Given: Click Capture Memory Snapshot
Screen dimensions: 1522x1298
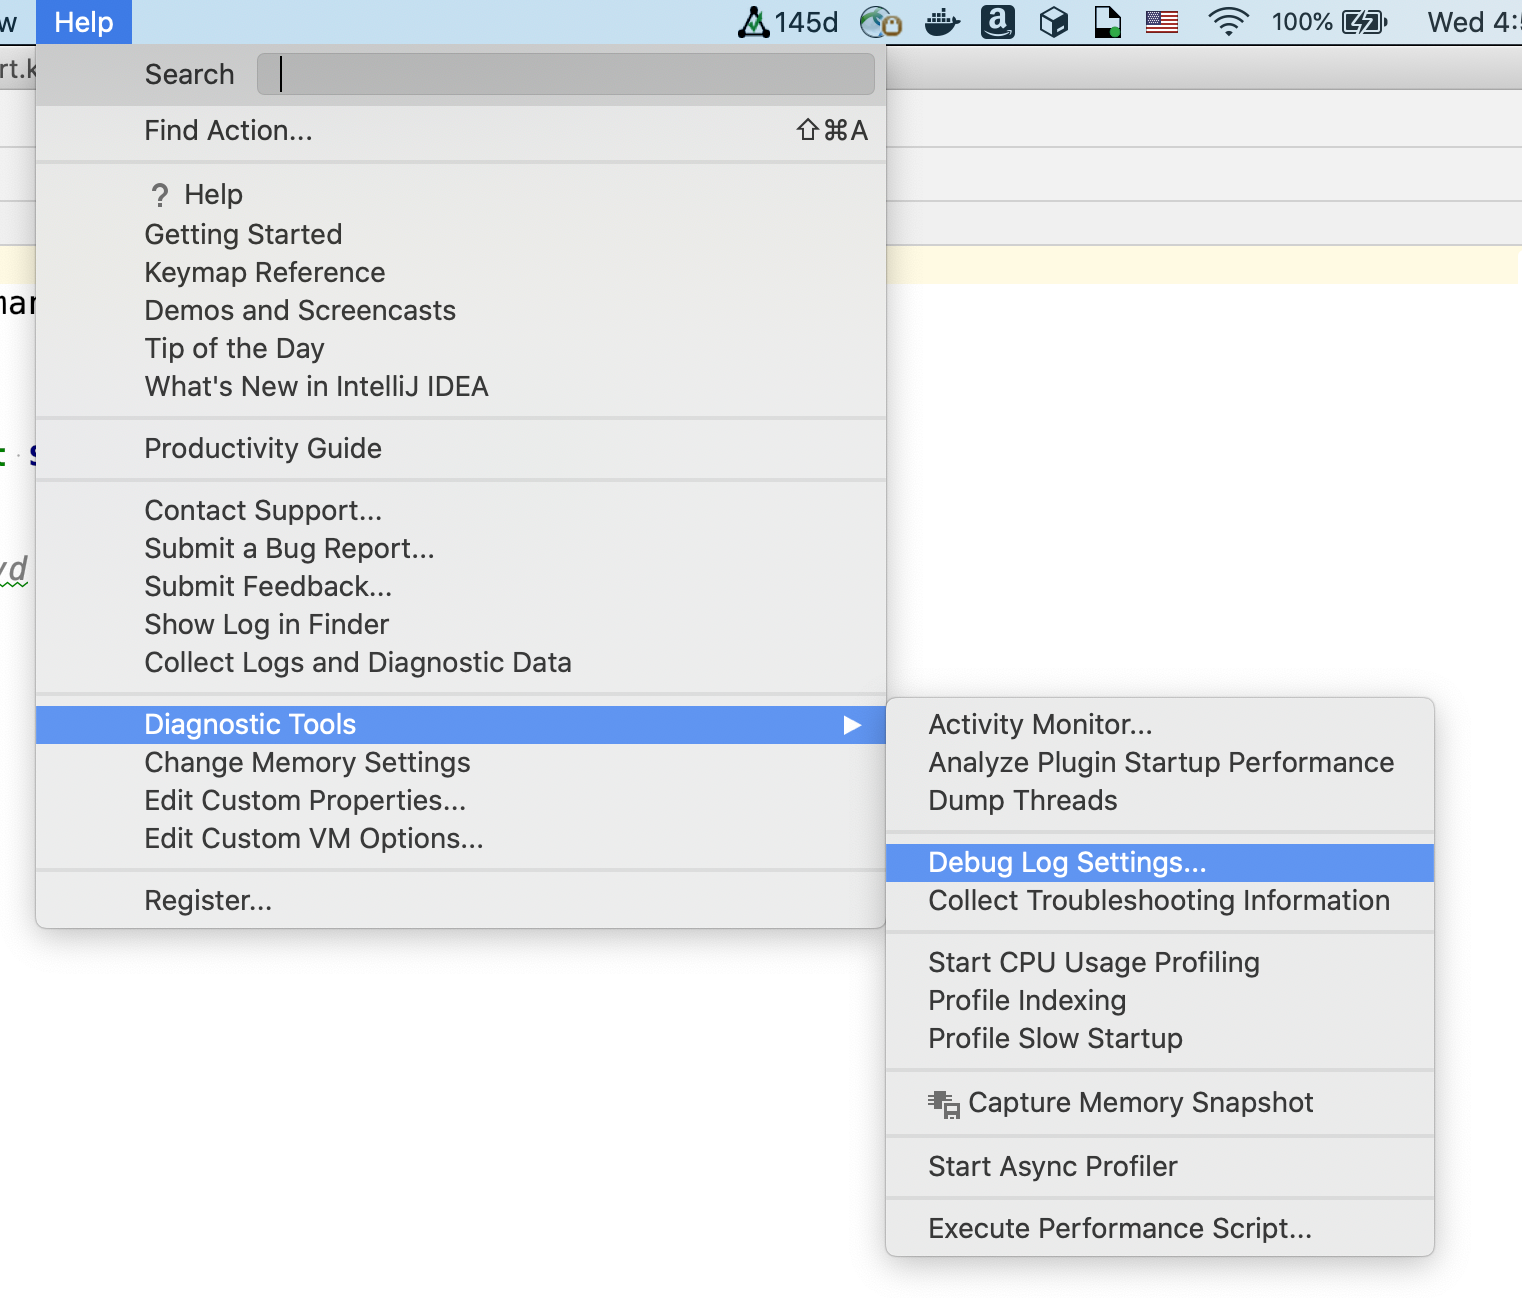Looking at the screenshot, I should [1140, 1102].
